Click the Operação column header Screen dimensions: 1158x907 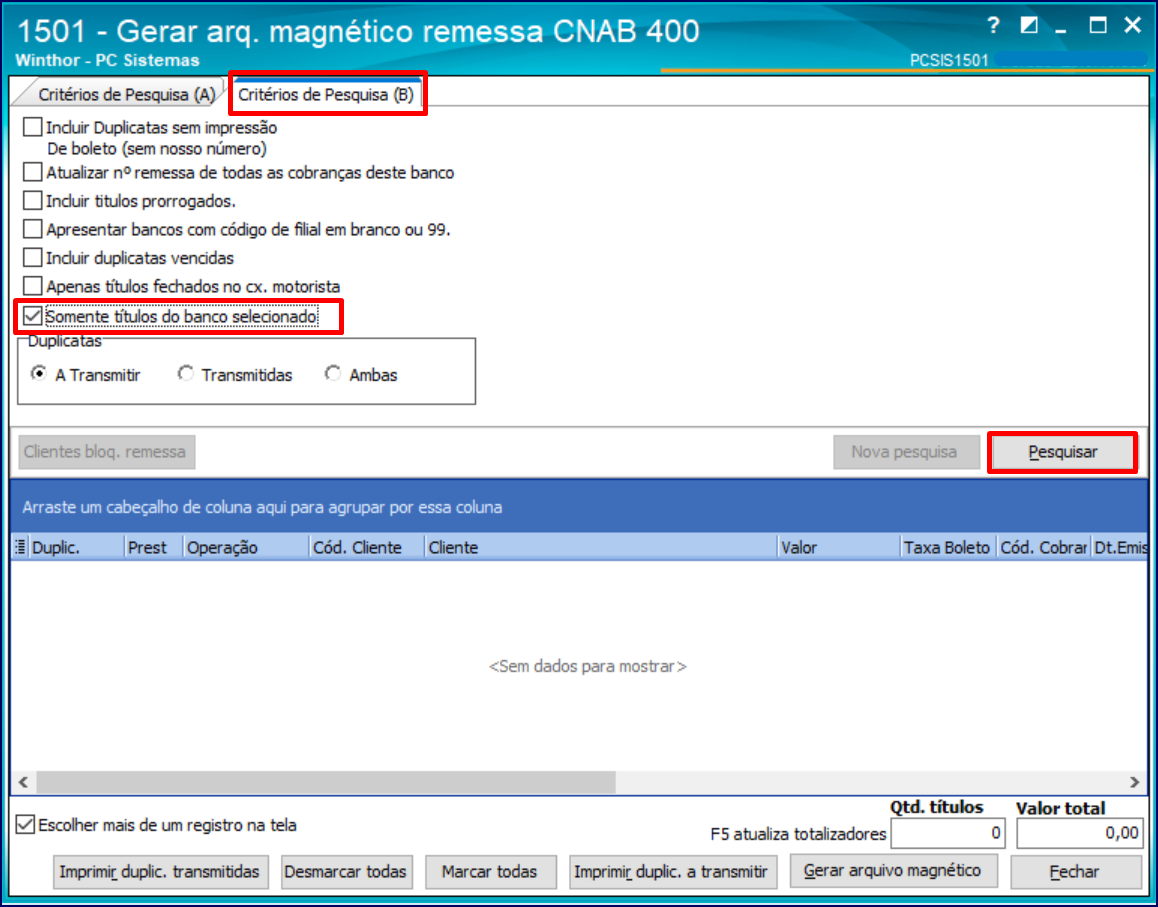click(x=245, y=547)
